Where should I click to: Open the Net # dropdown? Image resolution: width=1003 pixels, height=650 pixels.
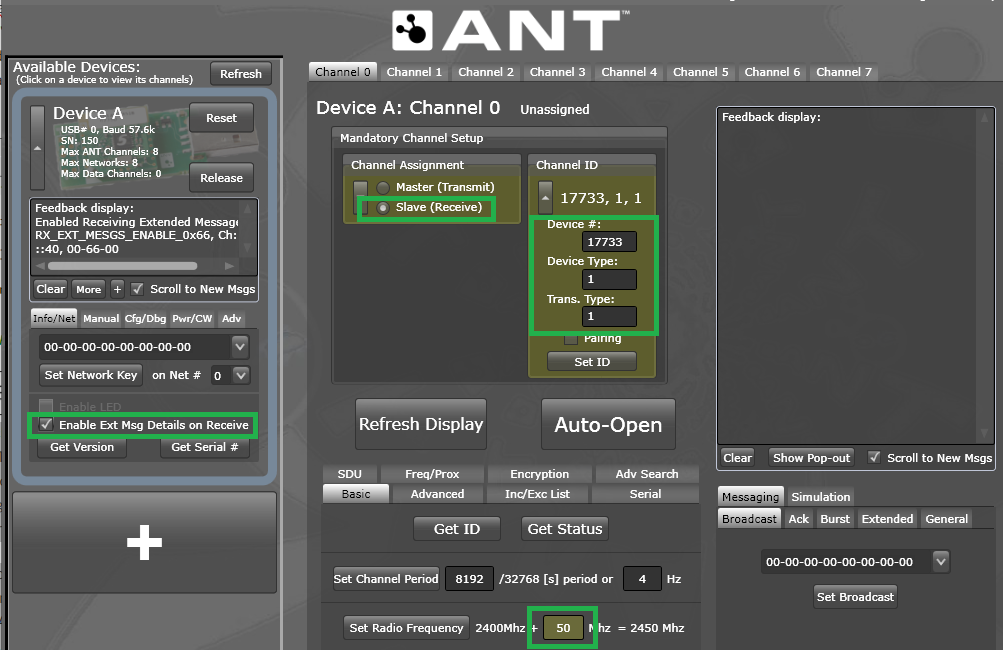point(241,376)
